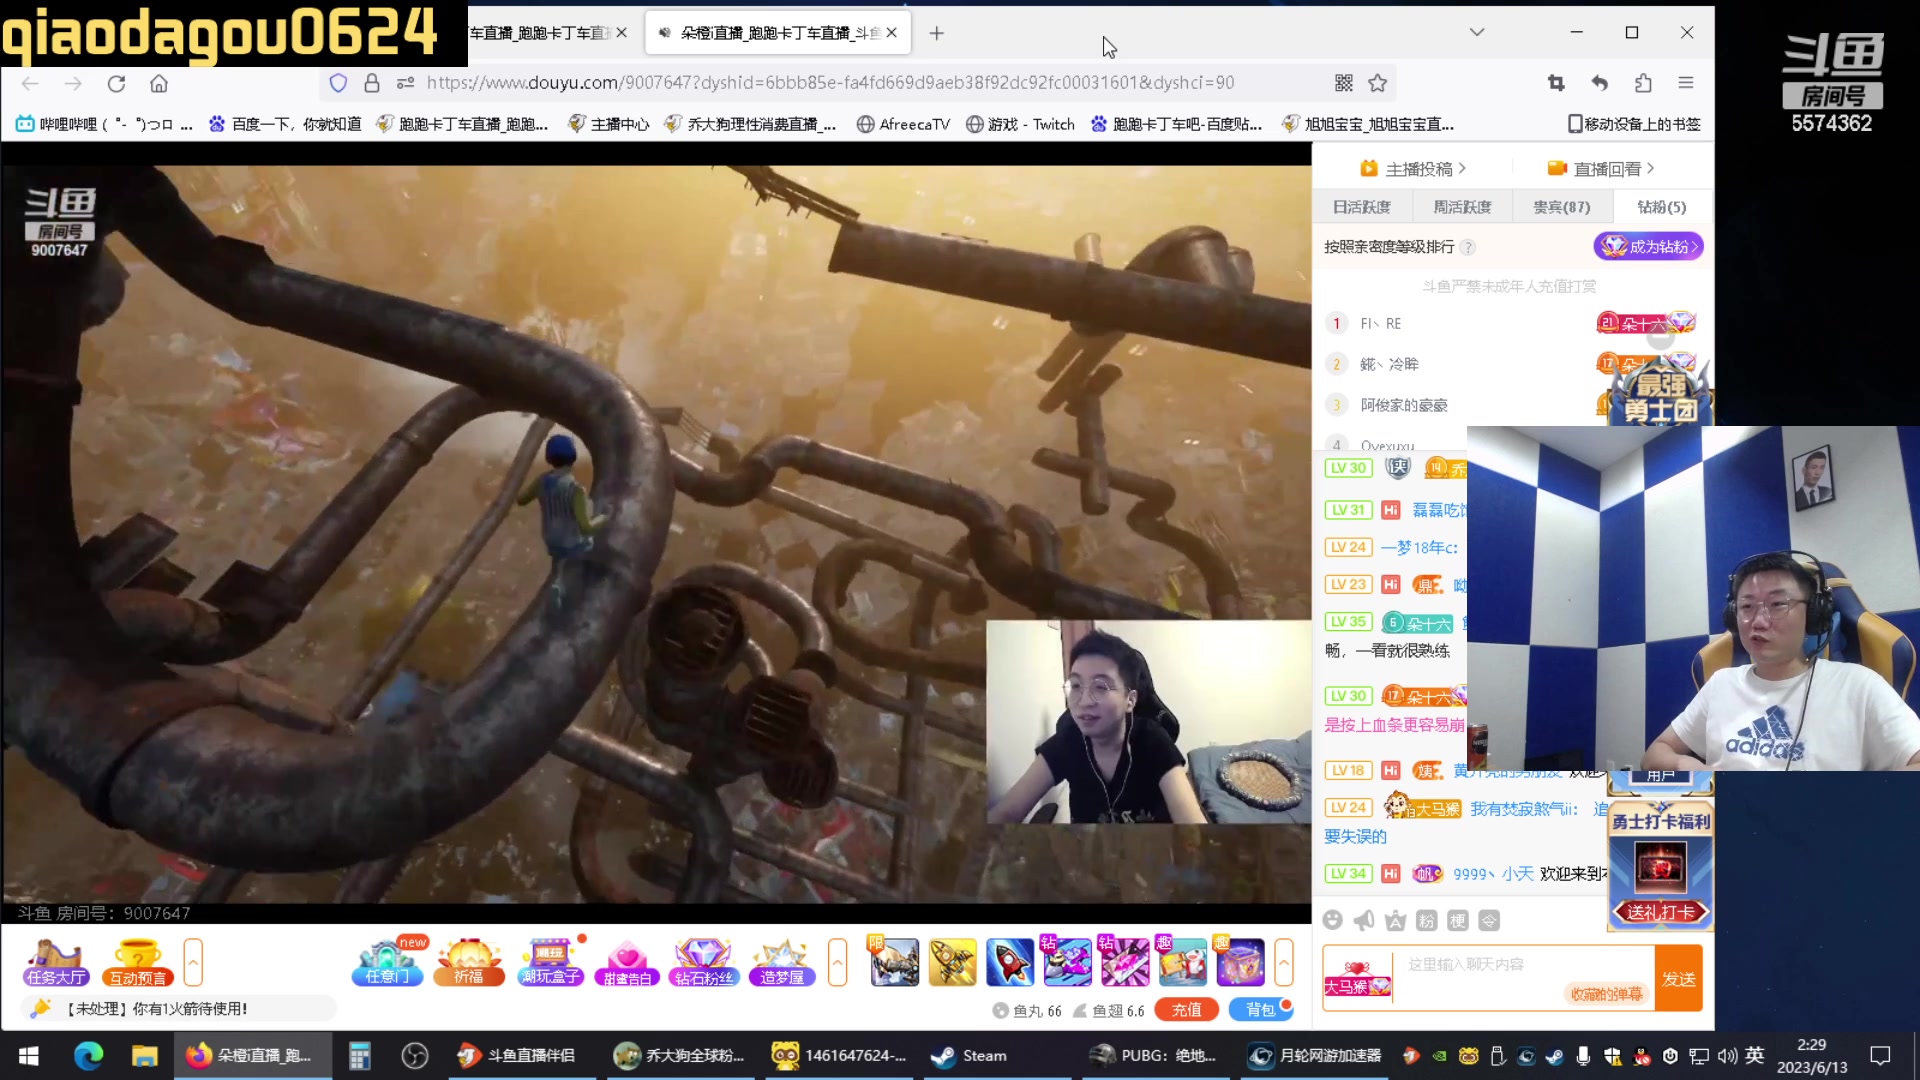Click the 梗 meme icon in chat
Image resolution: width=1920 pixels, height=1080 pixels.
pyautogui.click(x=1458, y=920)
